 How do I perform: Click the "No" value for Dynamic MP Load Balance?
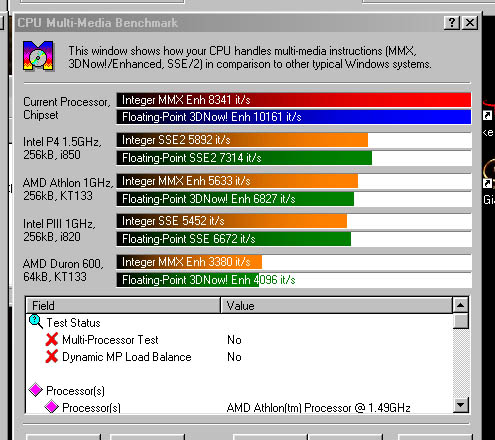tap(234, 357)
